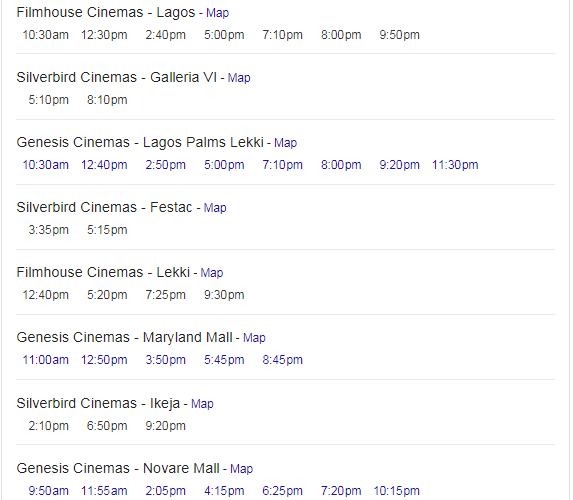Open Map for Genesis Cinemas Maryland Mall
Viewport: 573px width, 500px height.
coord(254,338)
